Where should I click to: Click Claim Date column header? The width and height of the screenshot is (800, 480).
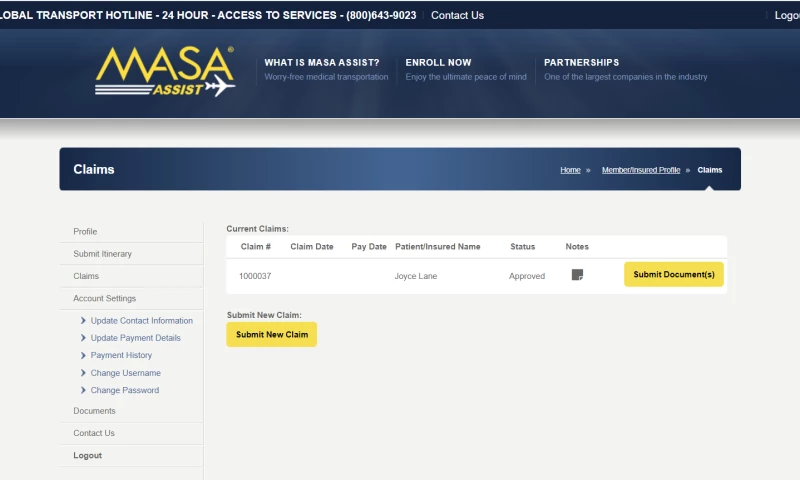tap(312, 246)
